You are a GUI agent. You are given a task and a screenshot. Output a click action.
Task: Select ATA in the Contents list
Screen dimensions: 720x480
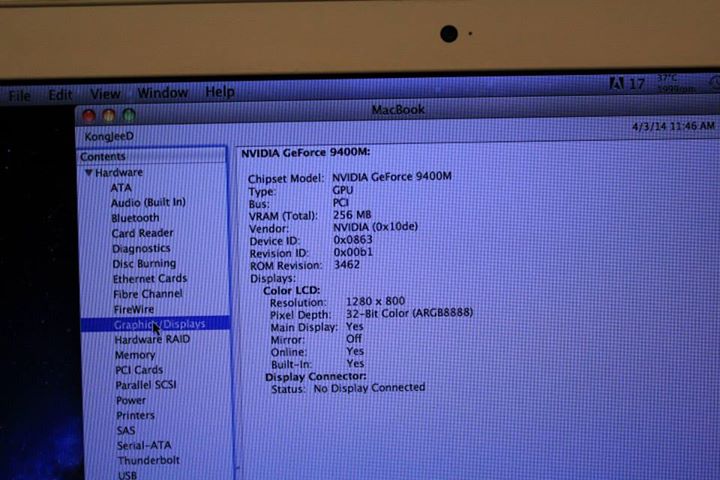click(x=121, y=187)
